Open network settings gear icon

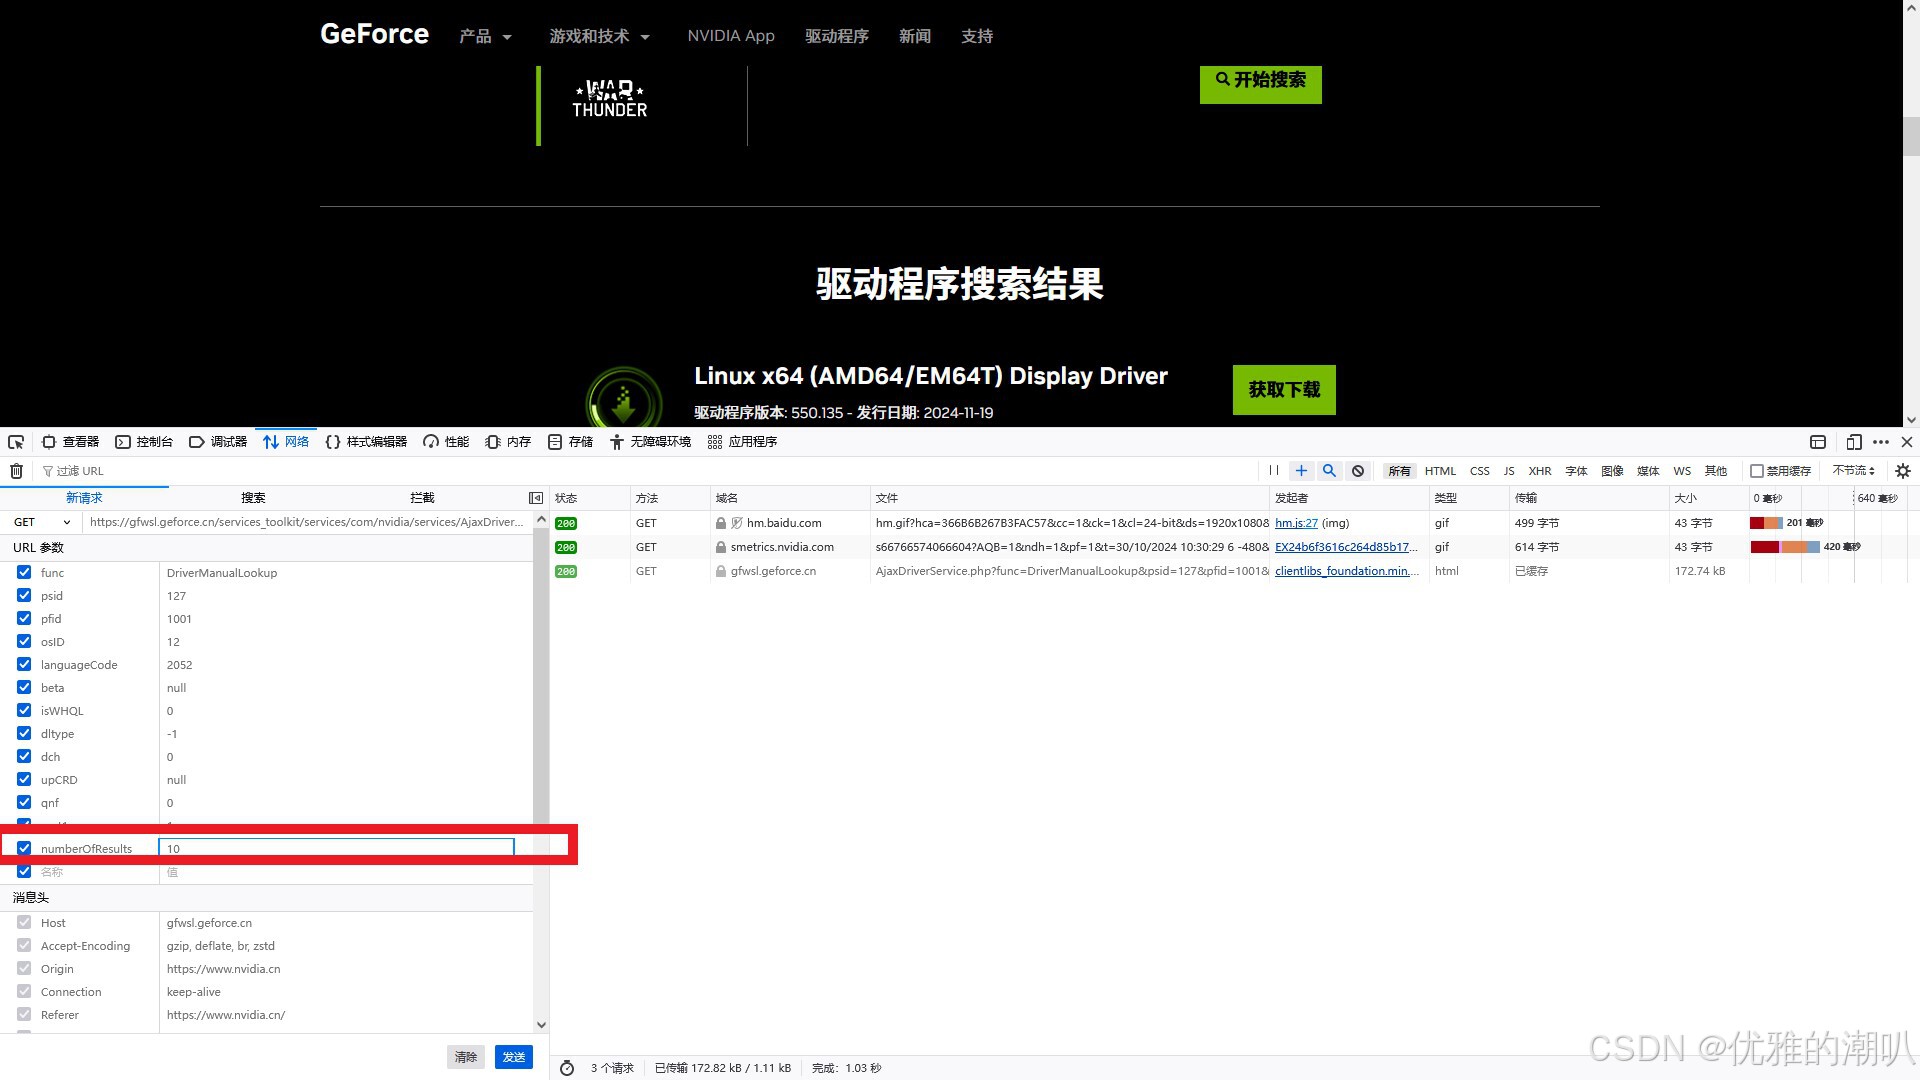(1902, 471)
